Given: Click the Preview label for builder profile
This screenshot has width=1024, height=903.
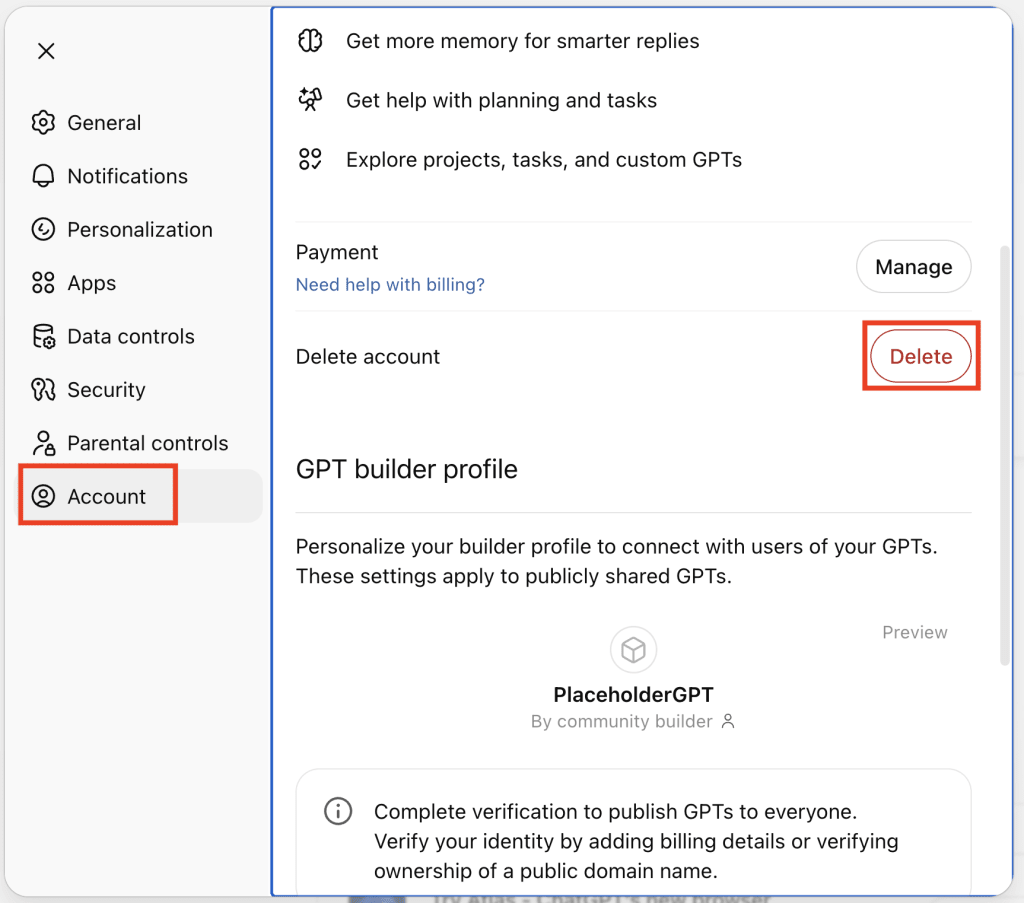Looking at the screenshot, I should [914, 632].
